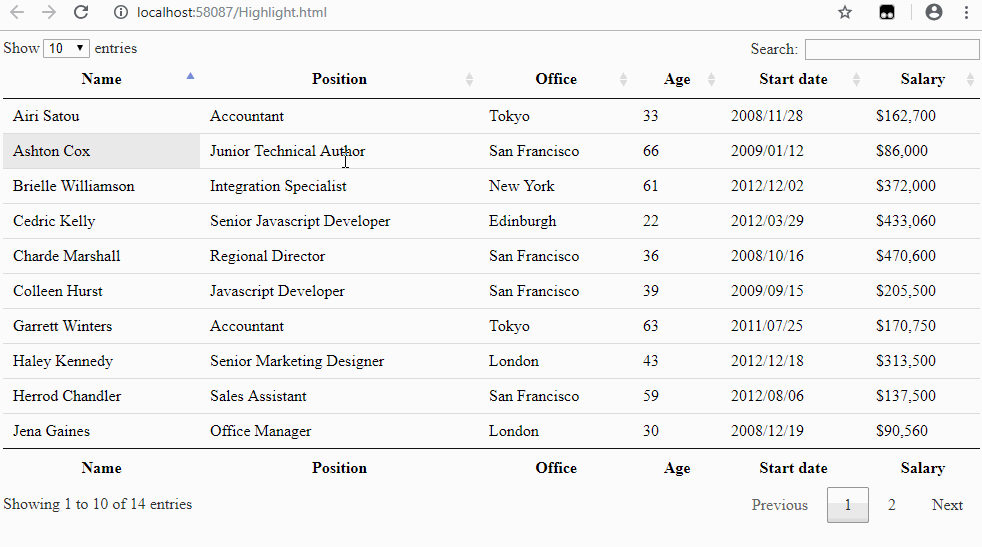Click the Jena Gaines name cell
The image size is (982, 547).
[101, 431]
